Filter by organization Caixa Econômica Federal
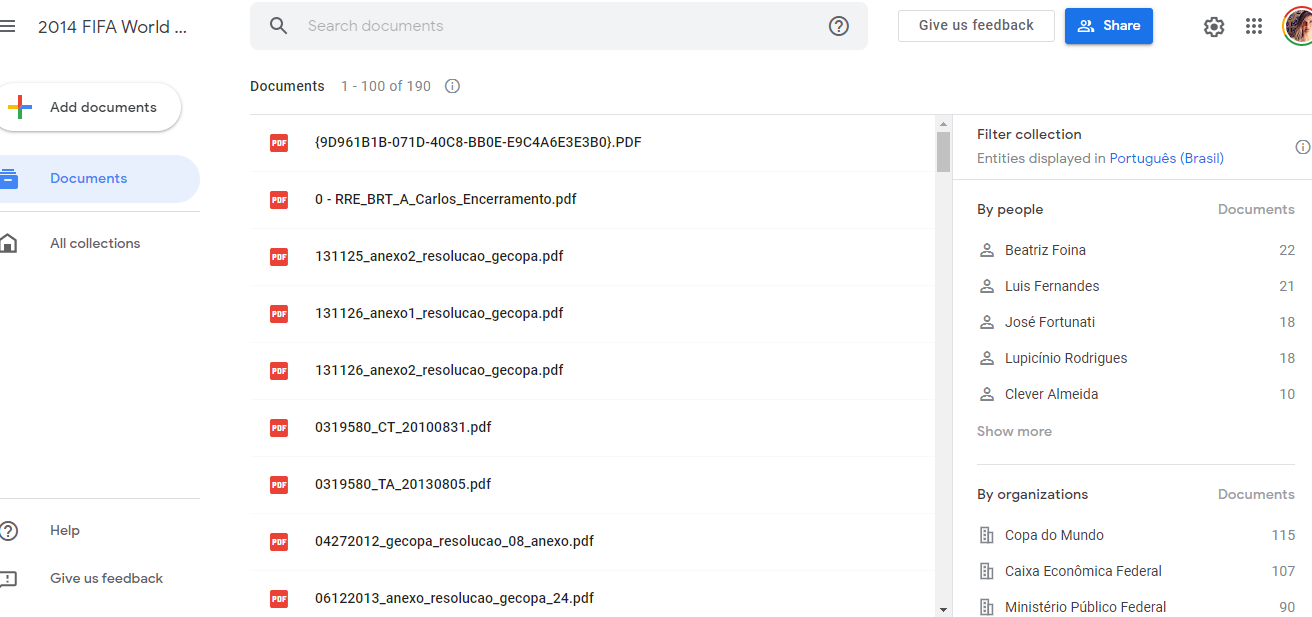Screen dimensions: 1312x617 (1083, 571)
